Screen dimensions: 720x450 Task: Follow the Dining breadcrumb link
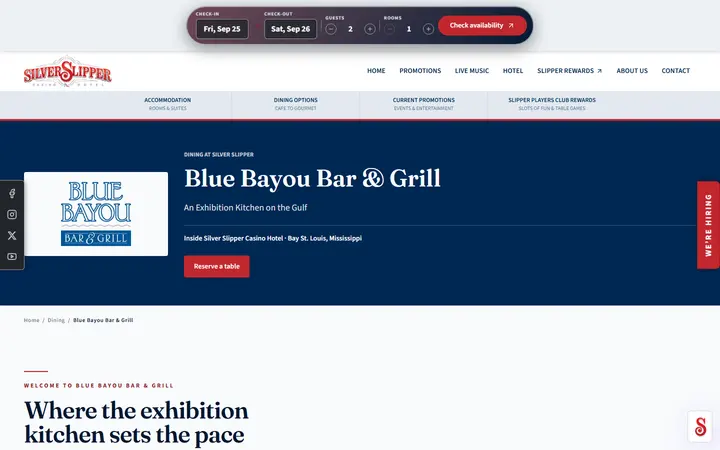pyautogui.click(x=56, y=320)
